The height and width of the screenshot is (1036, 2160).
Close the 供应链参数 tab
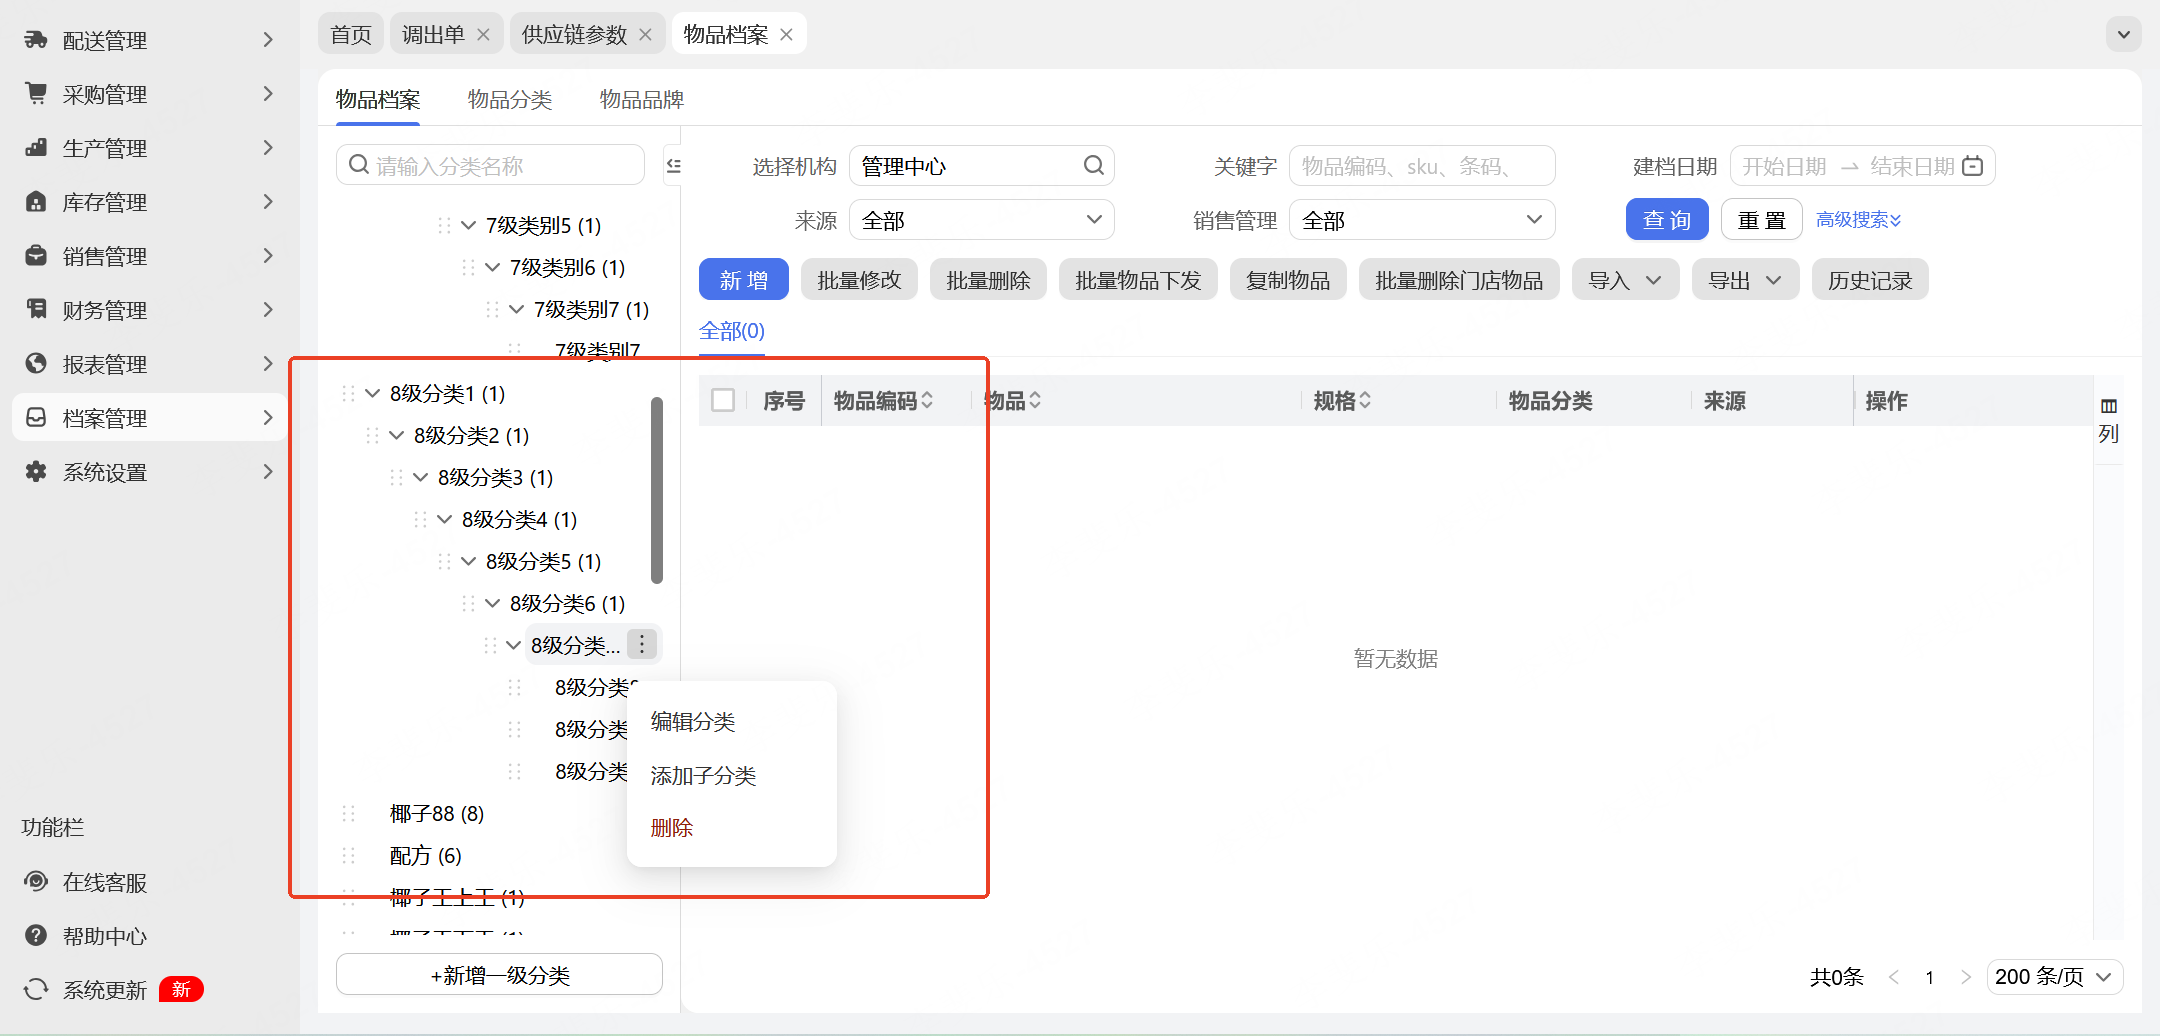[x=645, y=35]
